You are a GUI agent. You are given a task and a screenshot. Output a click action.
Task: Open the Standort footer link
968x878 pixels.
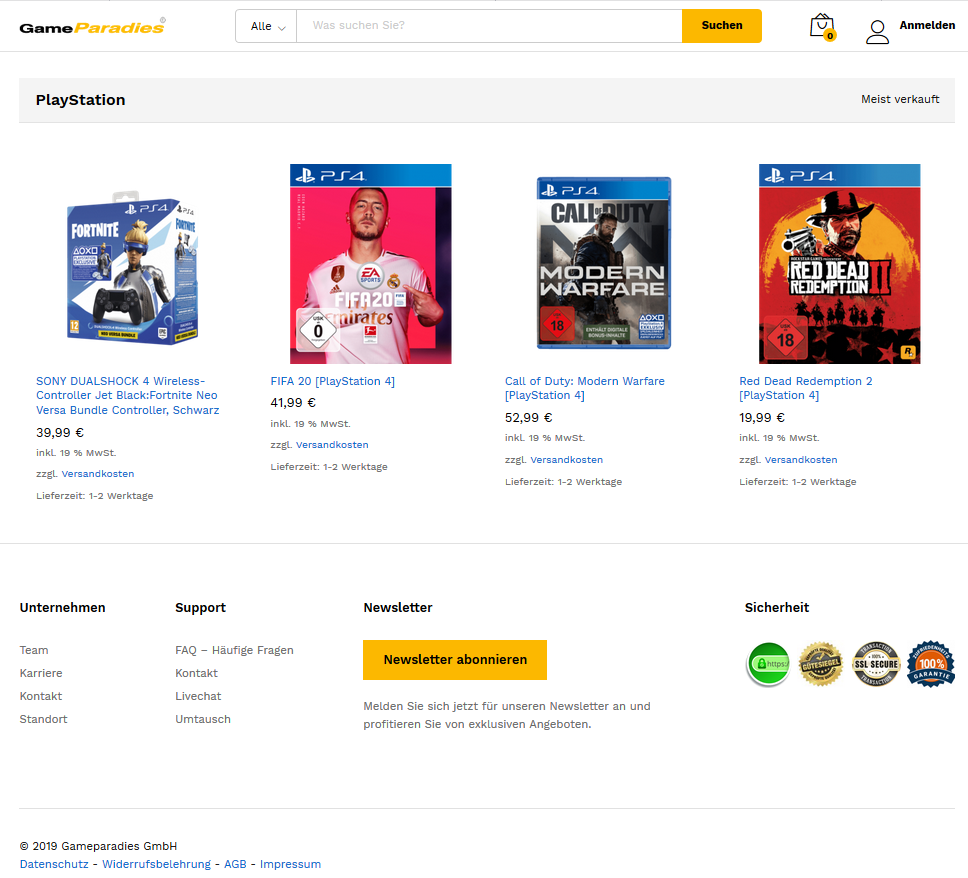click(x=43, y=719)
